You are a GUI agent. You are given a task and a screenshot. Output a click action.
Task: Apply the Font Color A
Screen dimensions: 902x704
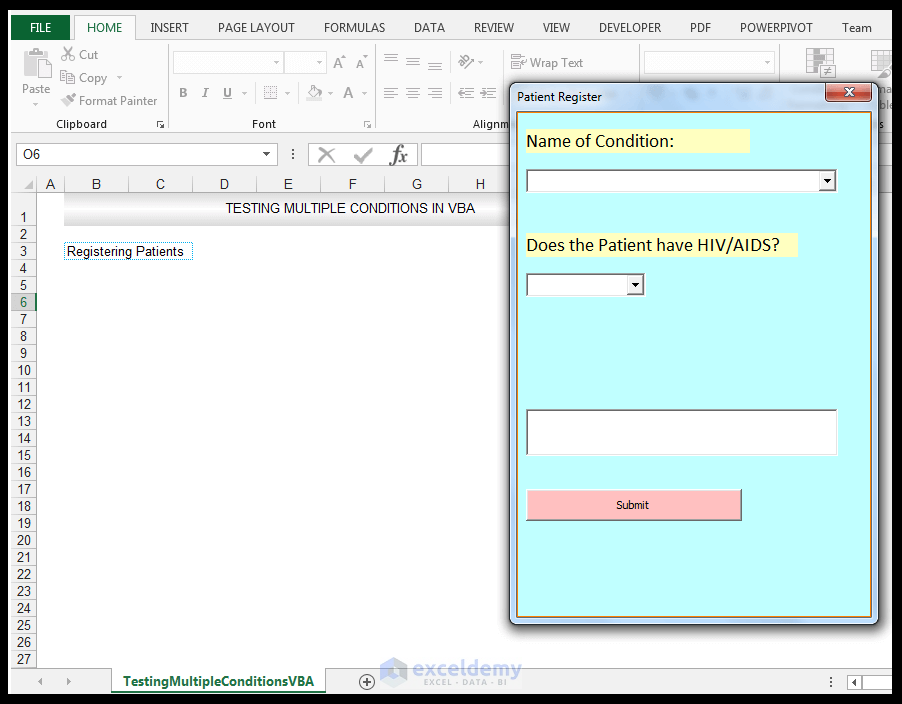point(348,93)
